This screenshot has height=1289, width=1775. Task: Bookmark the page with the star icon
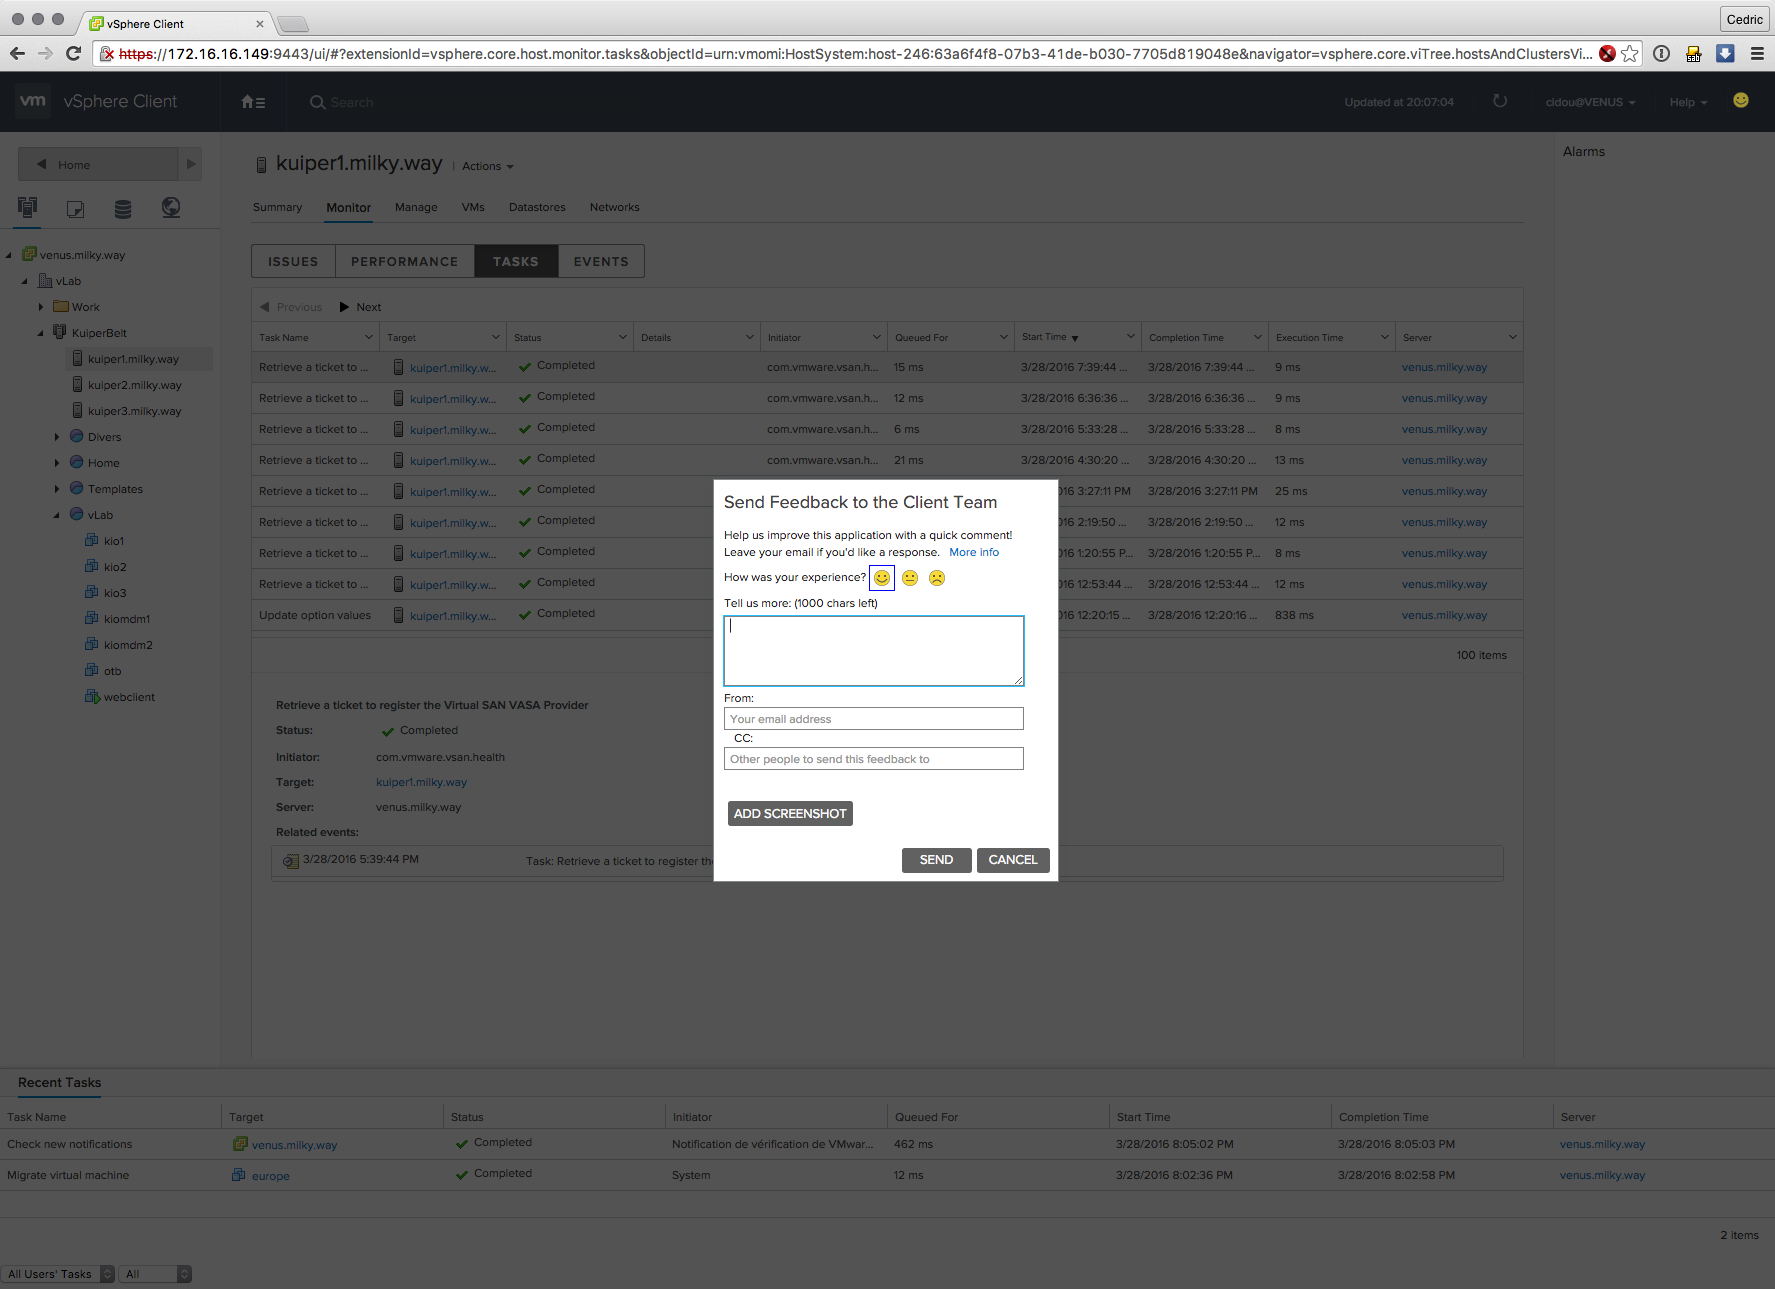(1630, 54)
